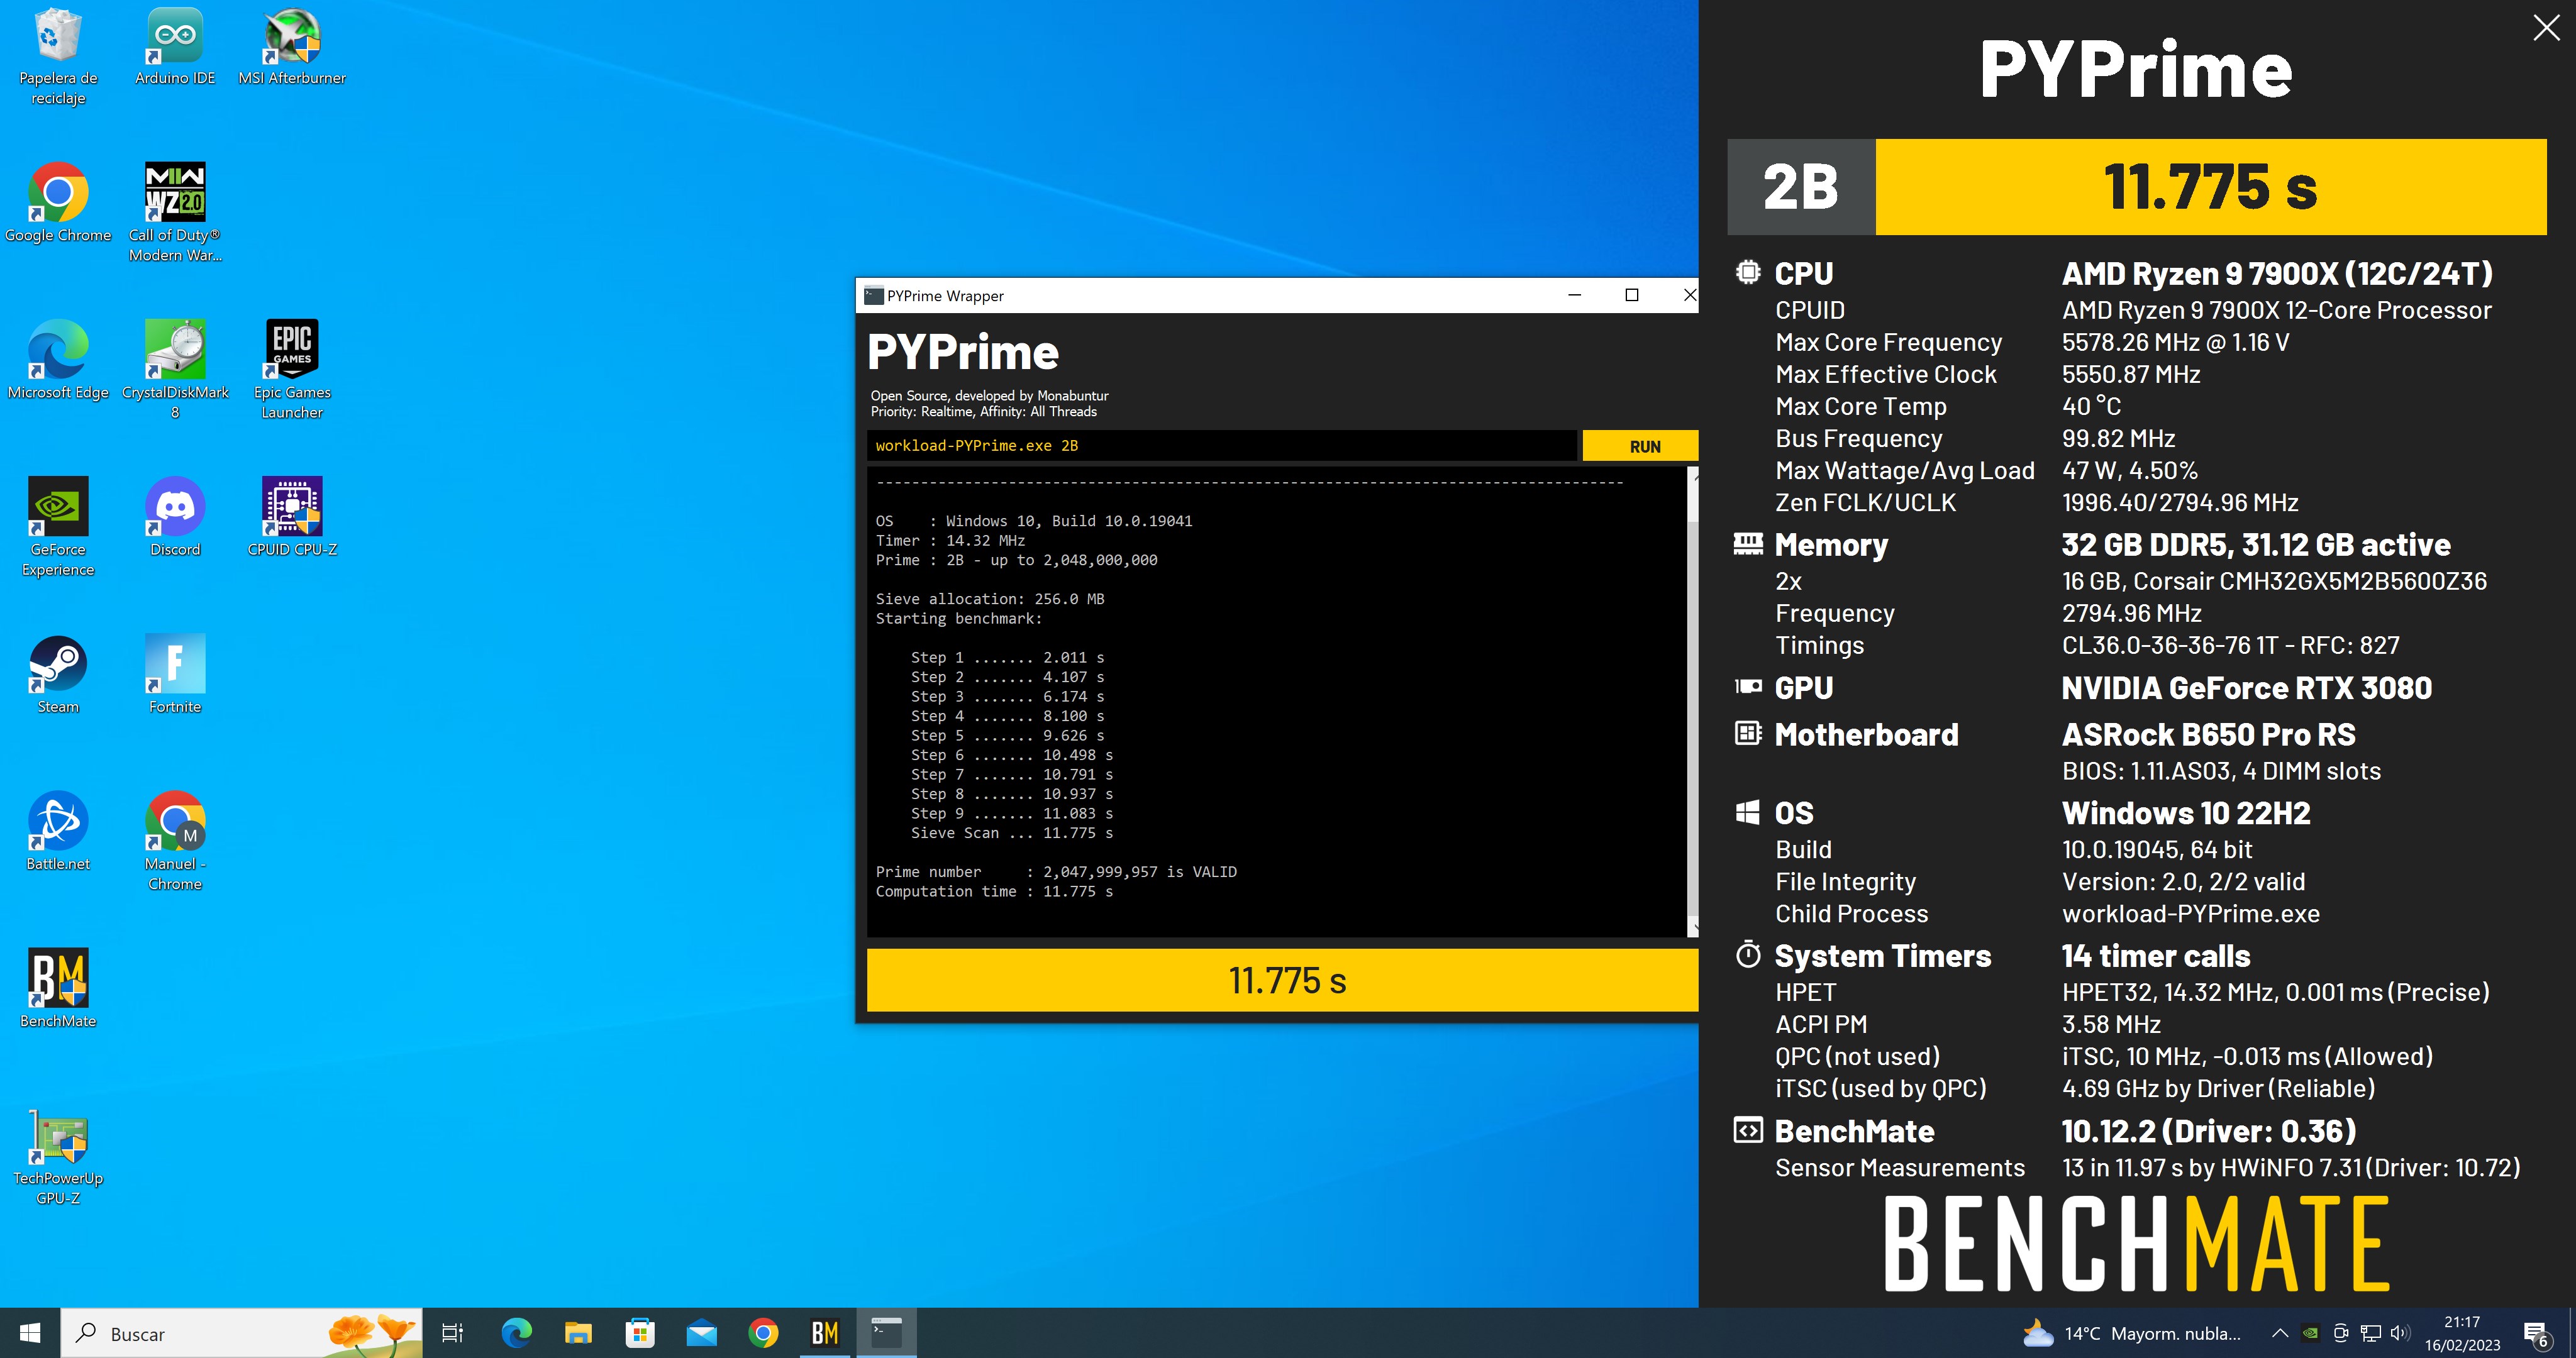Open network settings tray icon
This screenshot has height=1358, width=2576.
[x=2370, y=1333]
